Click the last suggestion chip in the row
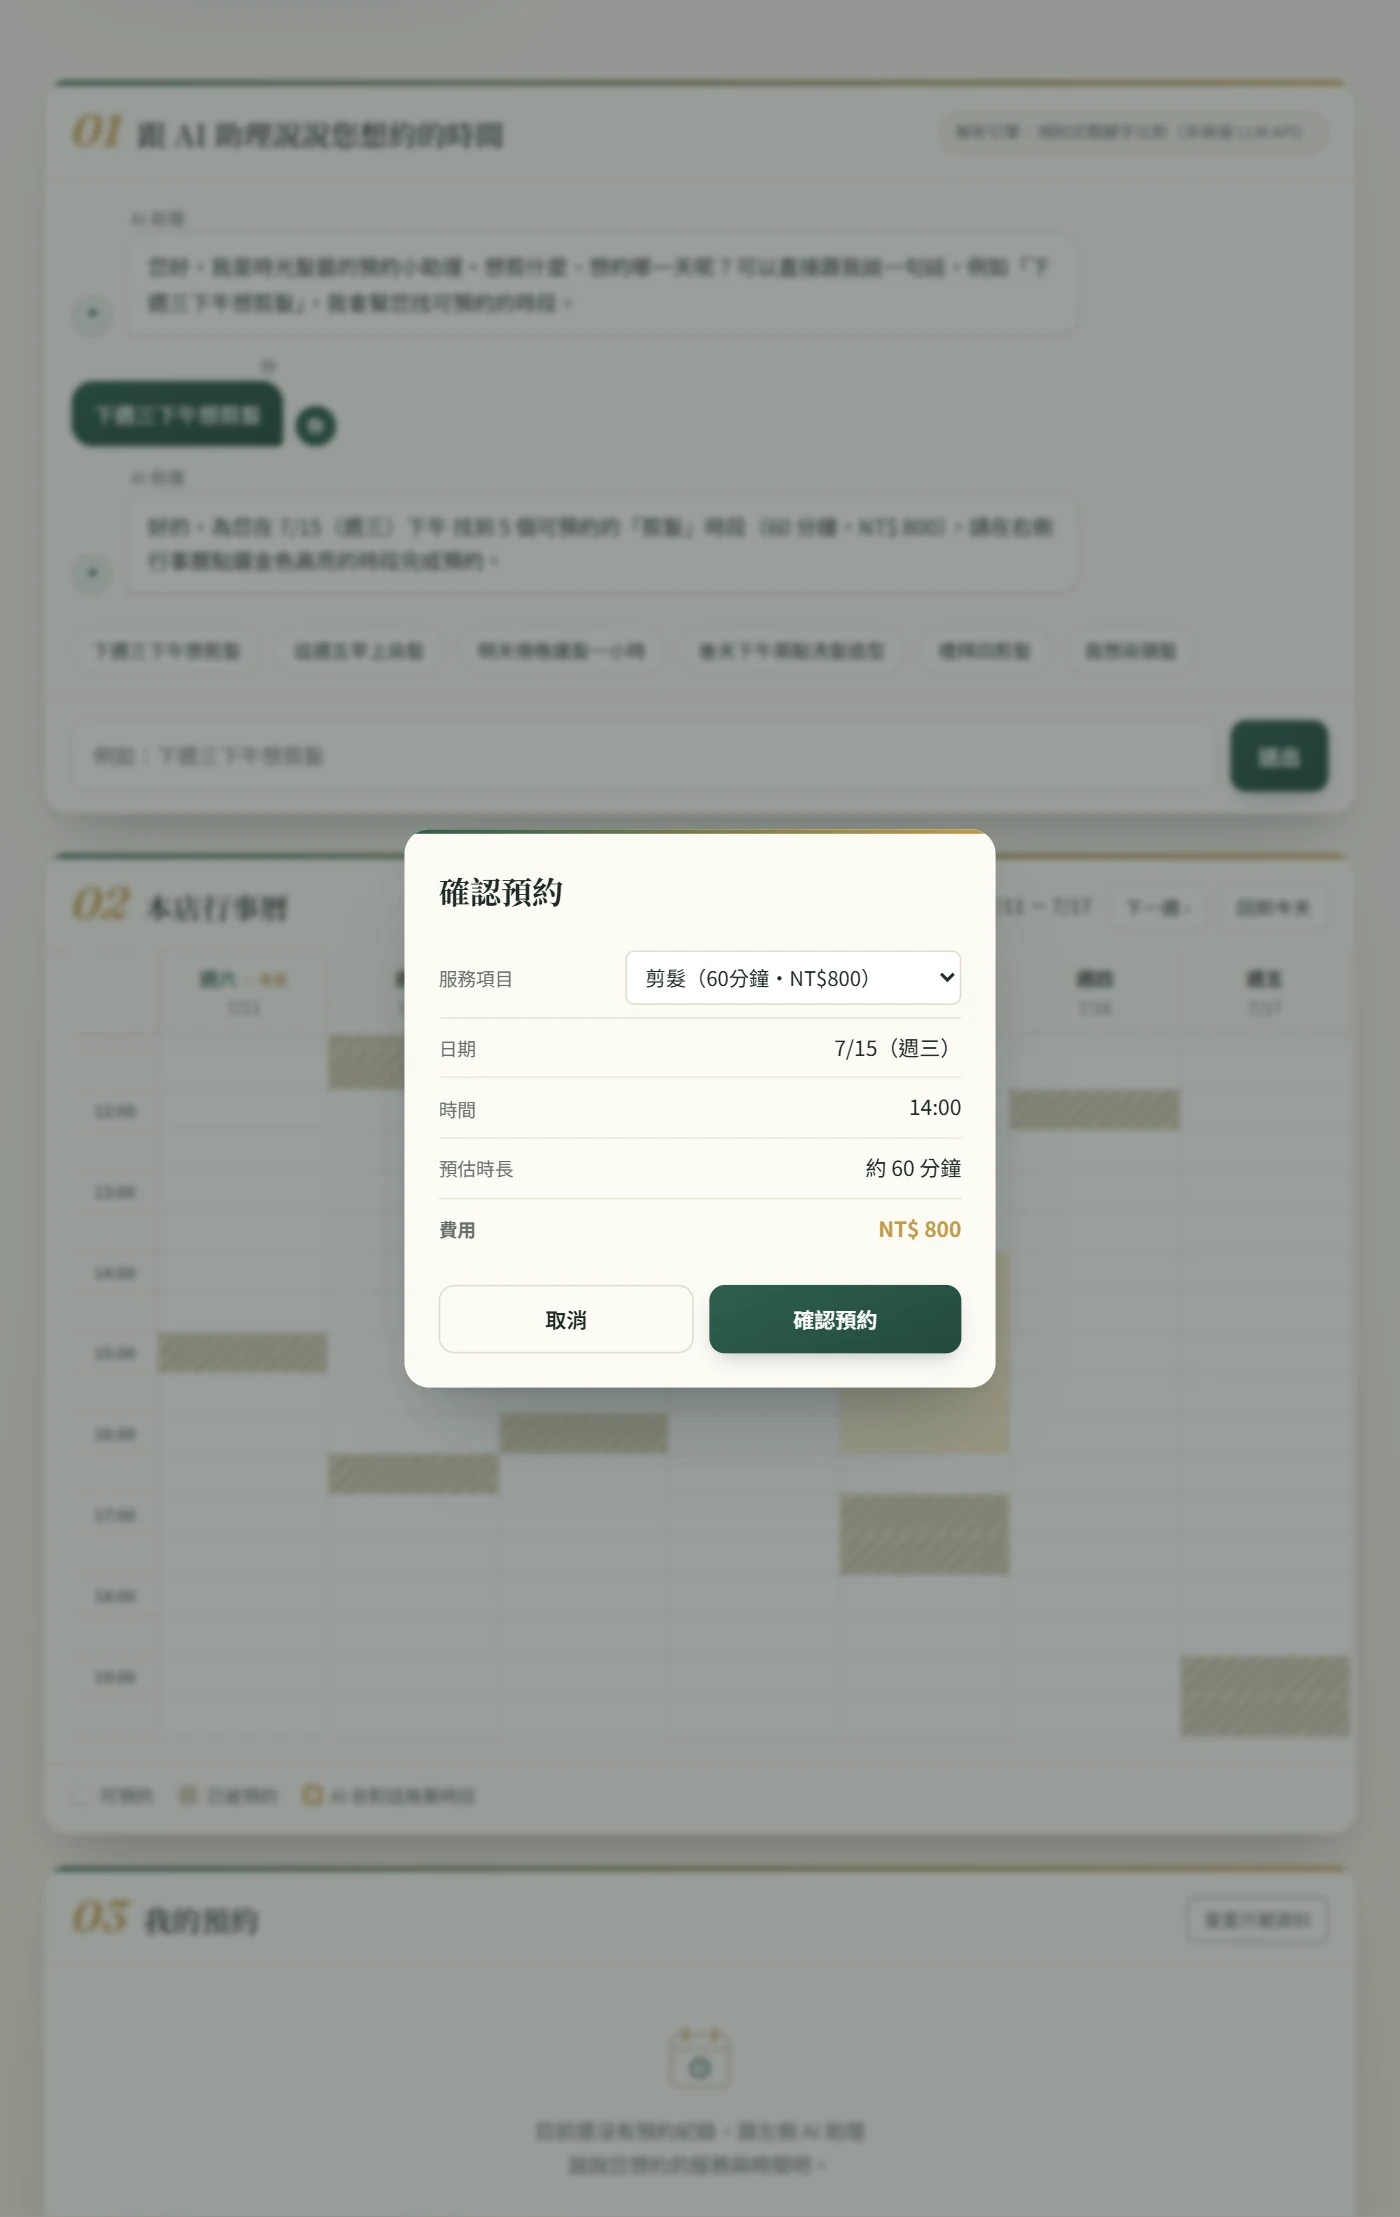Screen dimensions: 1400x2217 coord(1130,651)
